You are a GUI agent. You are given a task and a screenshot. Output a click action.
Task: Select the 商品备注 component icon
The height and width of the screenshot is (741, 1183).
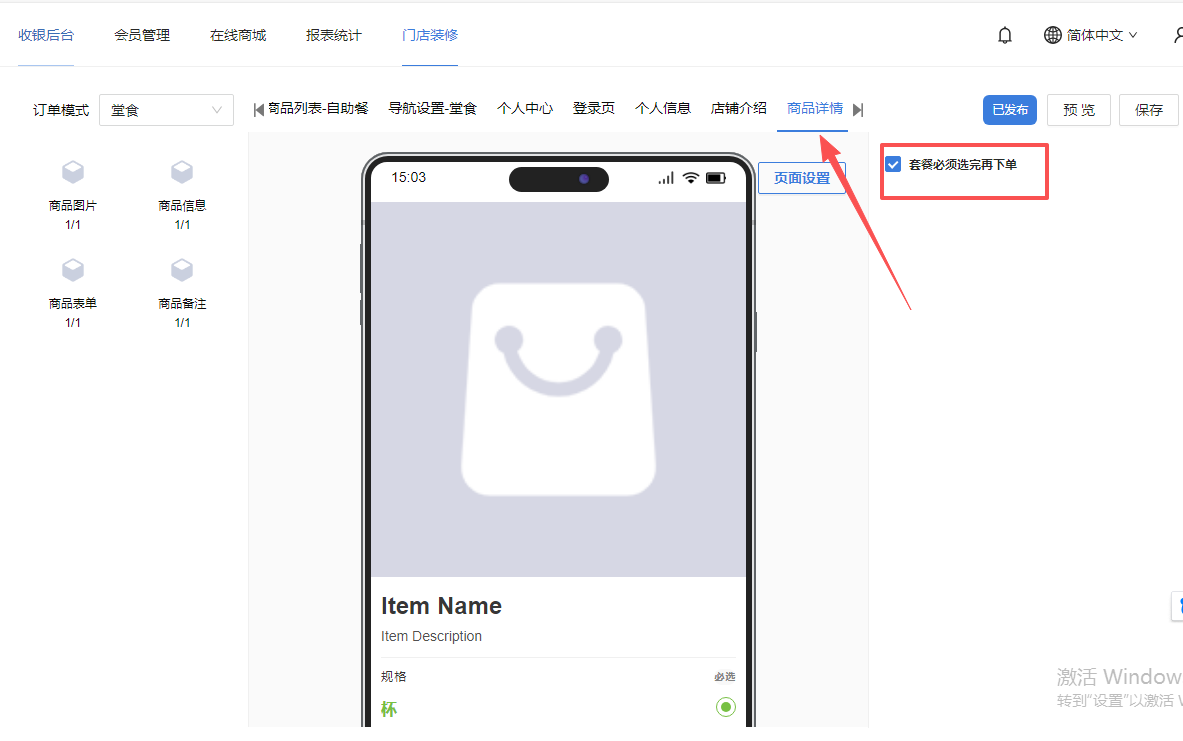point(182,270)
